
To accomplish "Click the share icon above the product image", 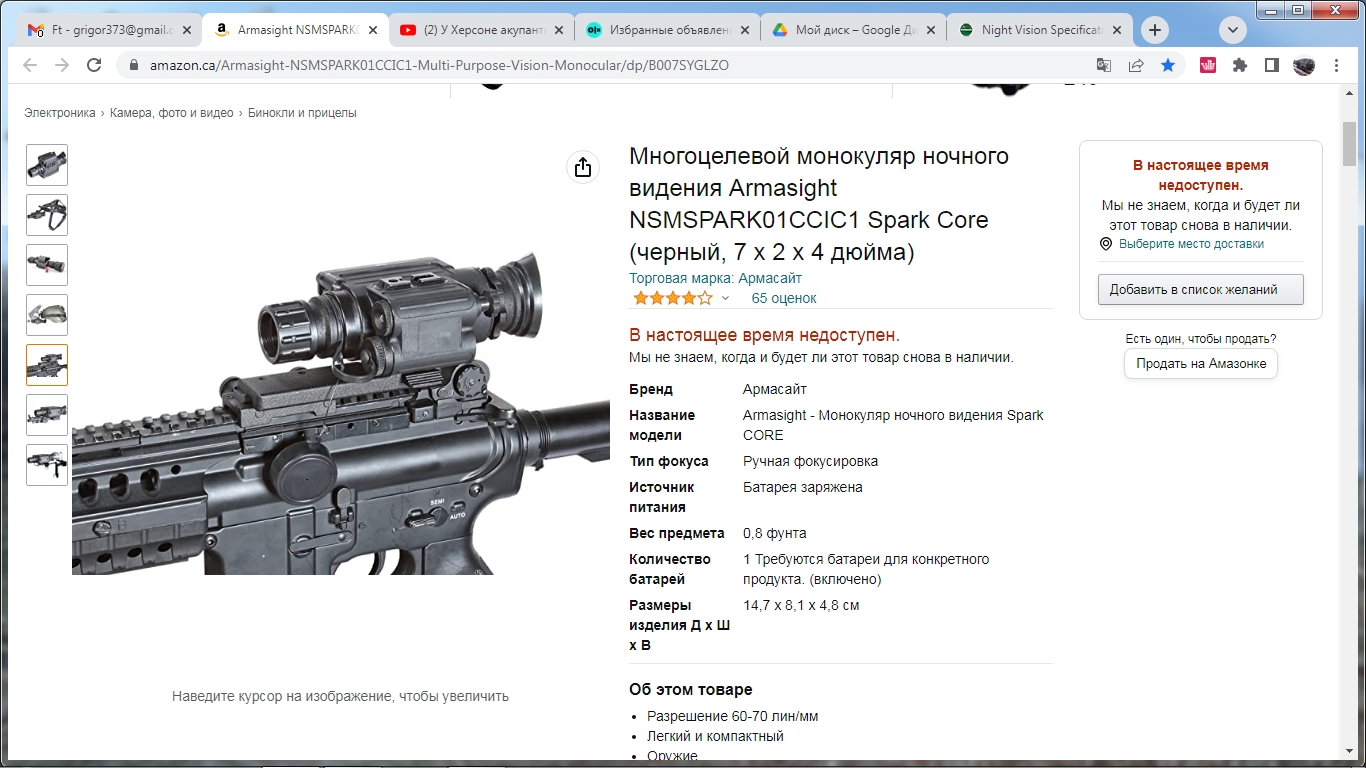I will (x=583, y=167).
